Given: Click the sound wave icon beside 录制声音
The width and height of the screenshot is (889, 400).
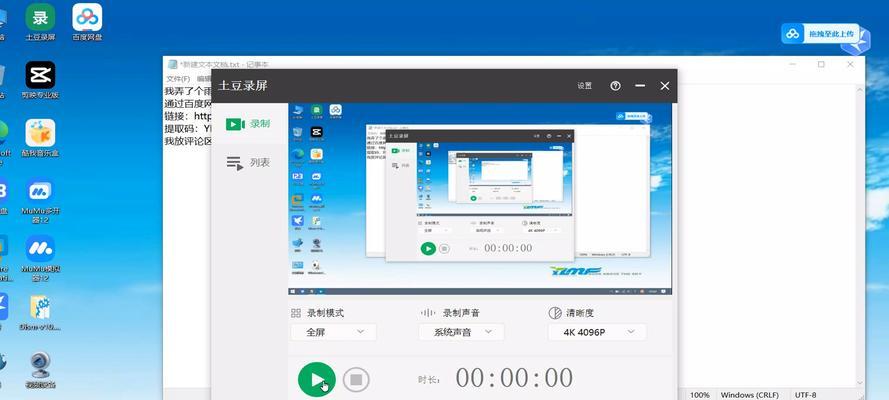Looking at the screenshot, I should [x=427, y=313].
